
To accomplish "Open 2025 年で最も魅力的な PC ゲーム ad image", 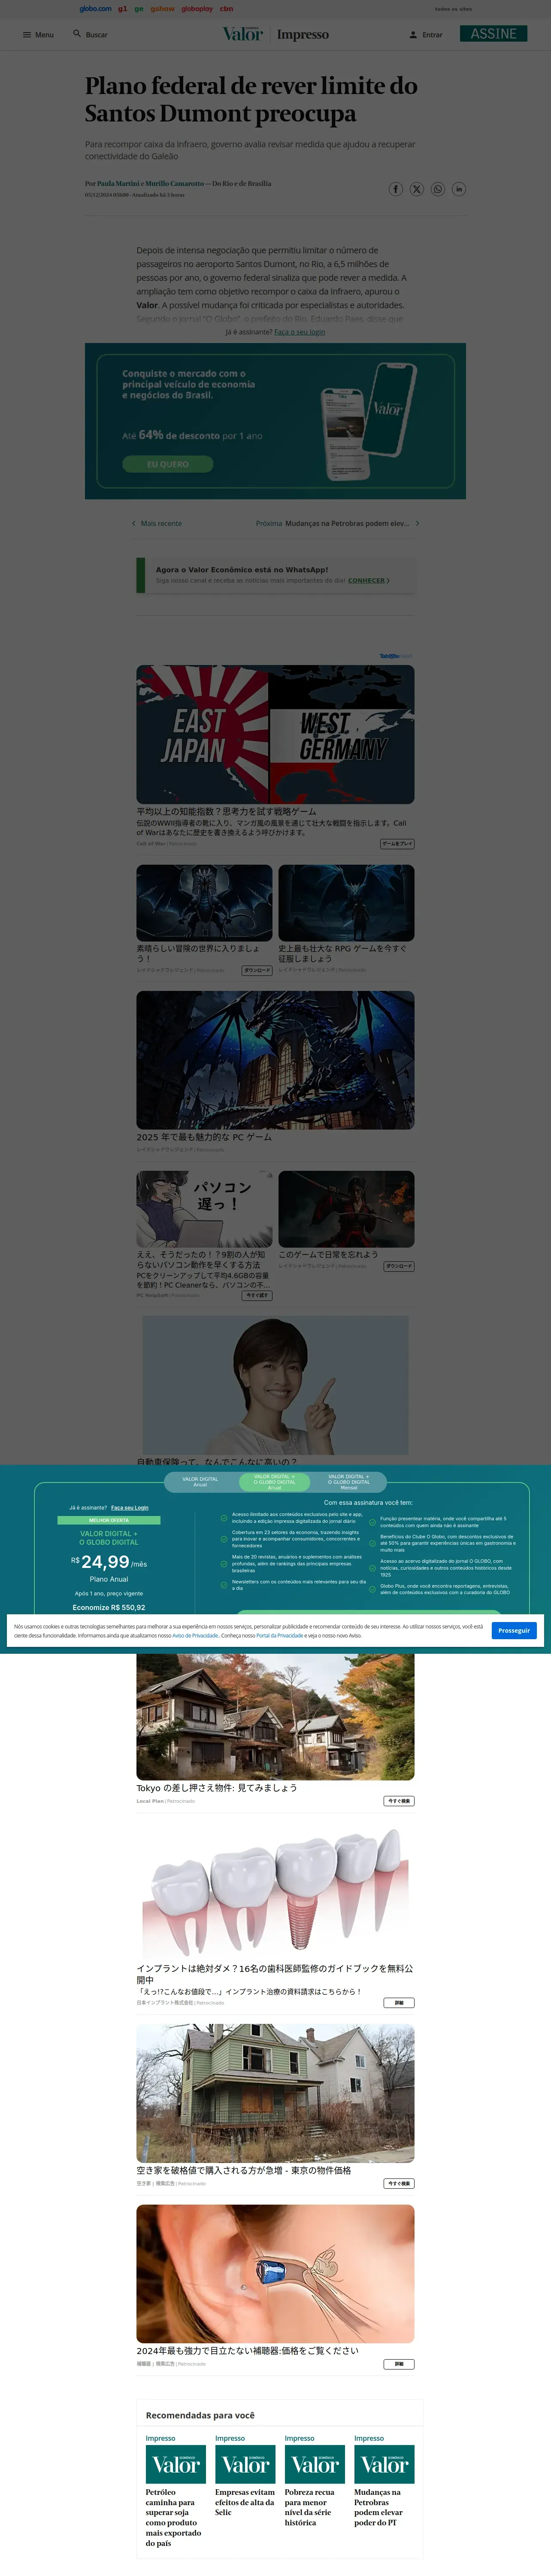I will coord(275,1060).
